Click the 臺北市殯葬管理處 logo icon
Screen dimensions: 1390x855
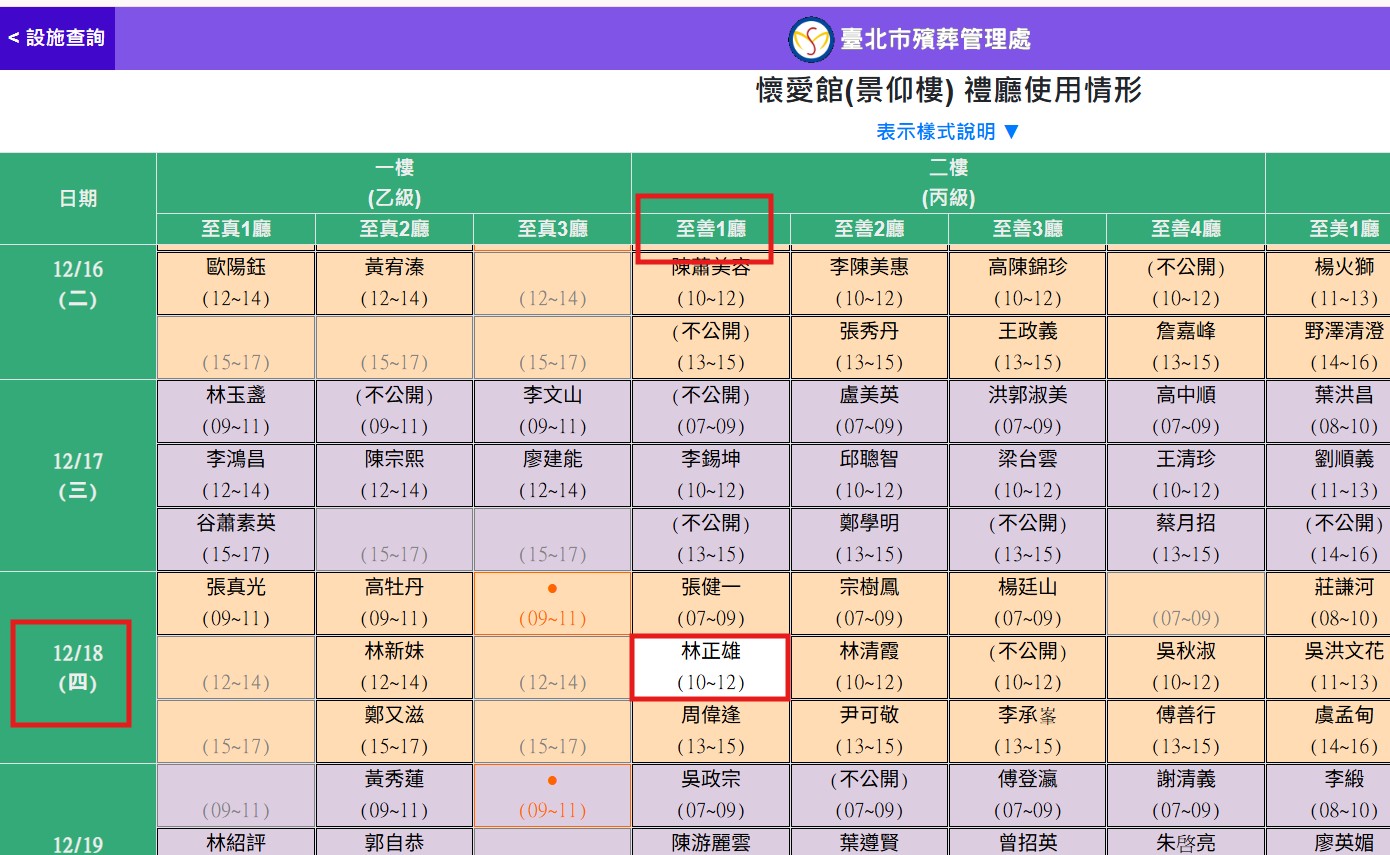(810, 39)
